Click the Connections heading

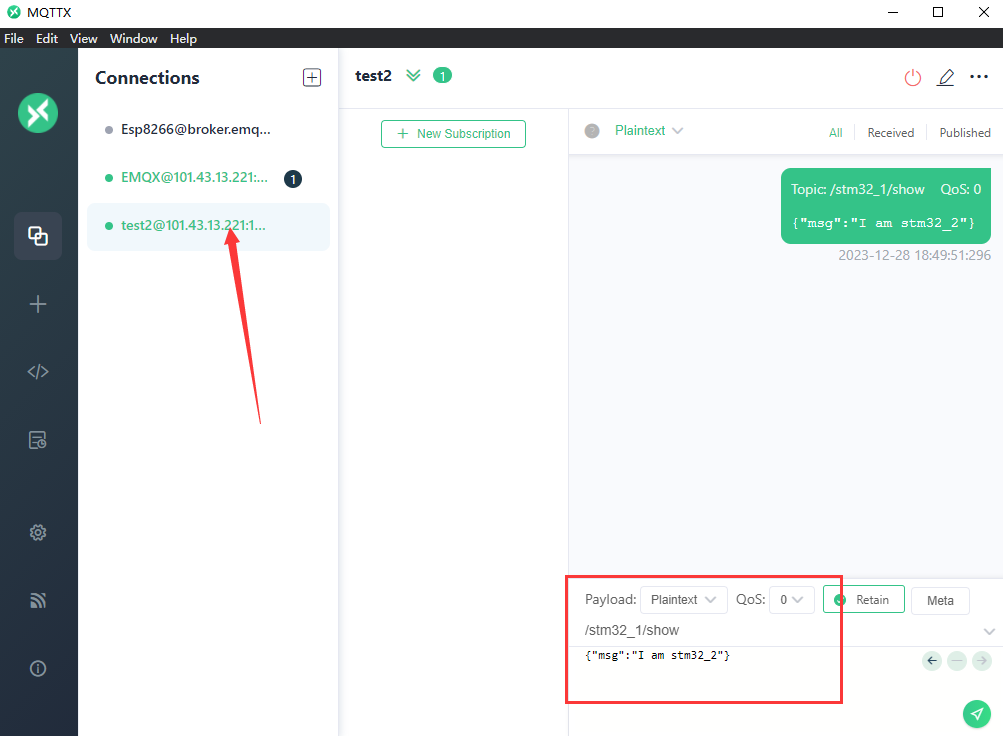(147, 78)
